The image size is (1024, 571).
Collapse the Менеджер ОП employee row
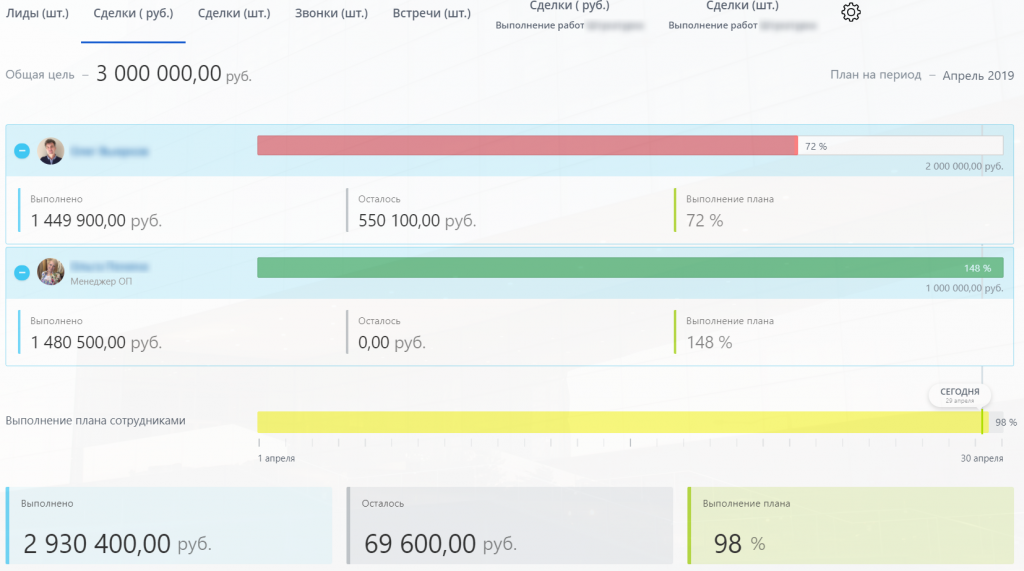22,272
